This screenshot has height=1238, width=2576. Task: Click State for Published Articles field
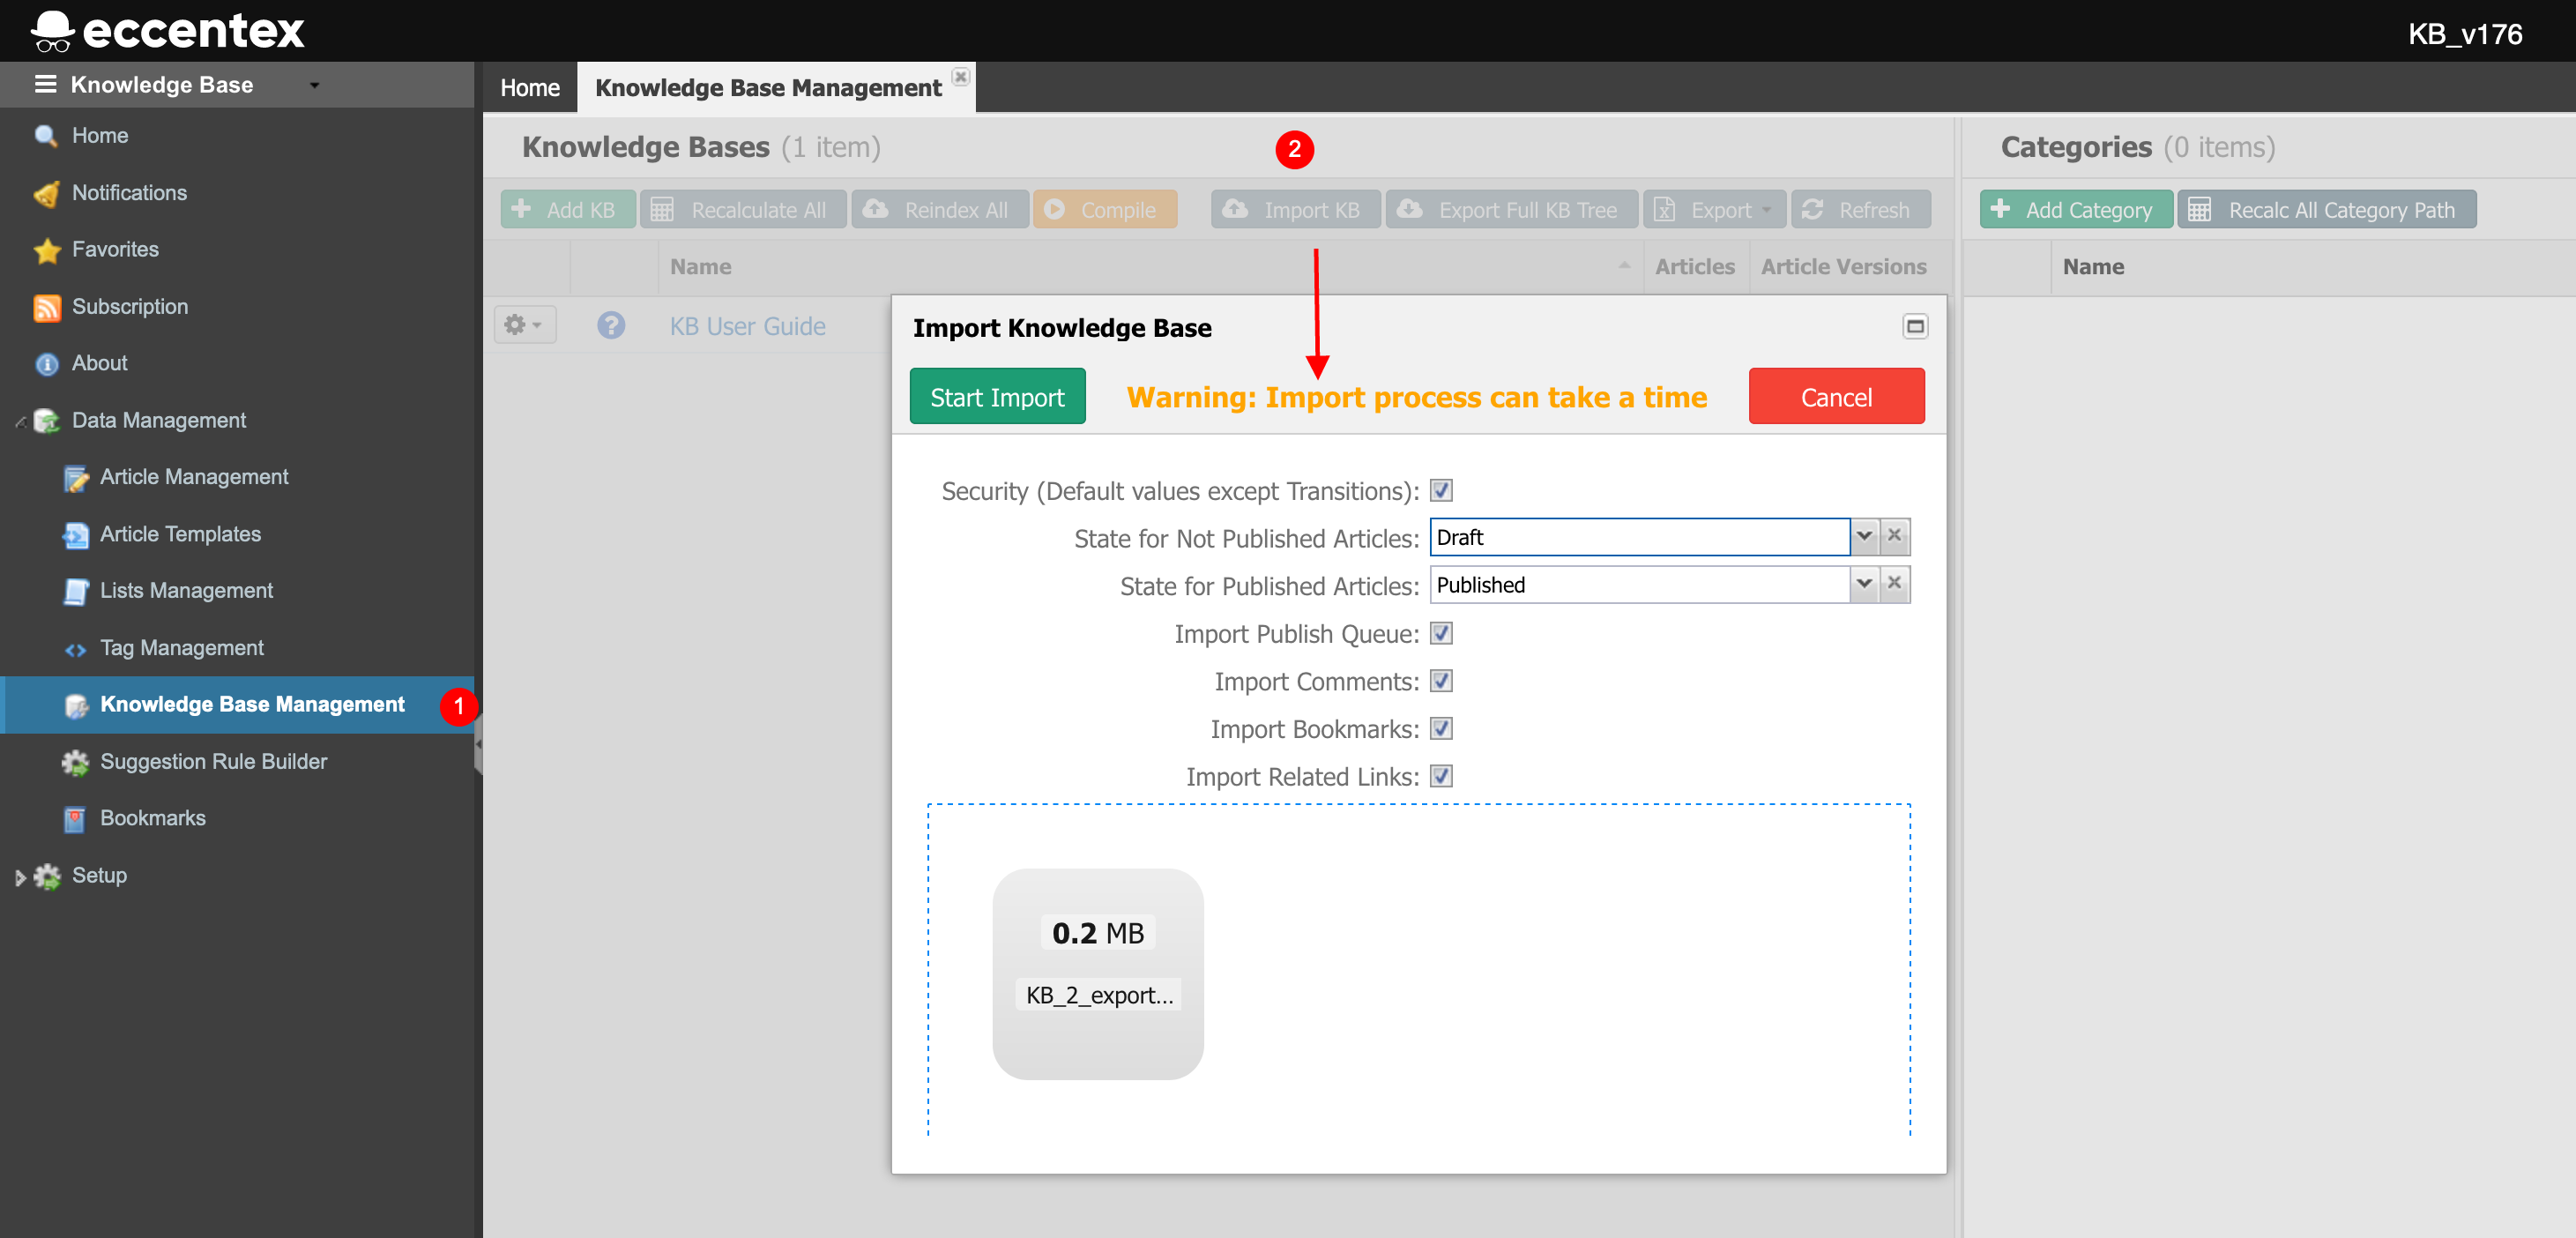point(1639,585)
